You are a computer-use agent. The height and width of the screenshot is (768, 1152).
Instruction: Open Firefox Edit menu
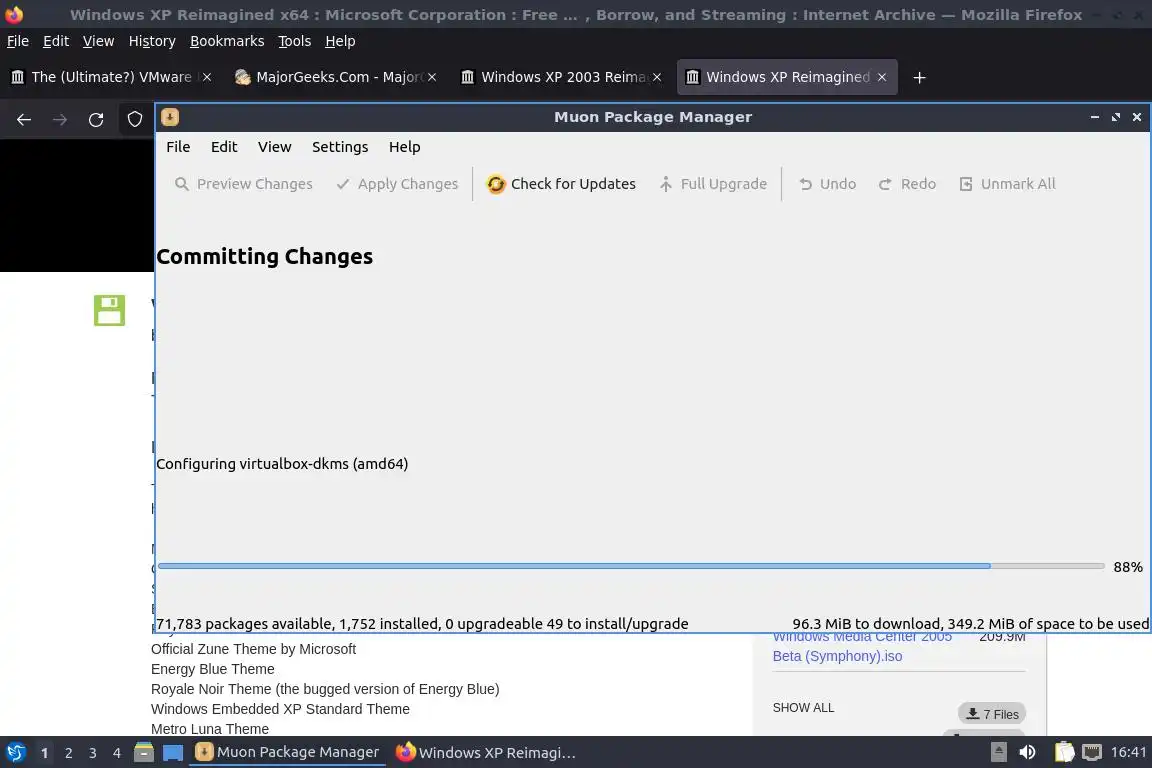click(x=56, y=41)
